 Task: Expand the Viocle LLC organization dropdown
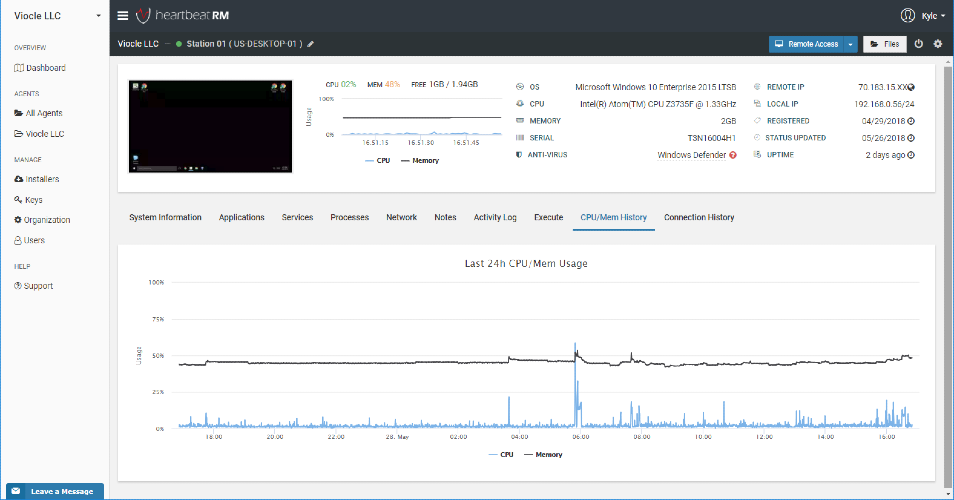tap(57, 16)
